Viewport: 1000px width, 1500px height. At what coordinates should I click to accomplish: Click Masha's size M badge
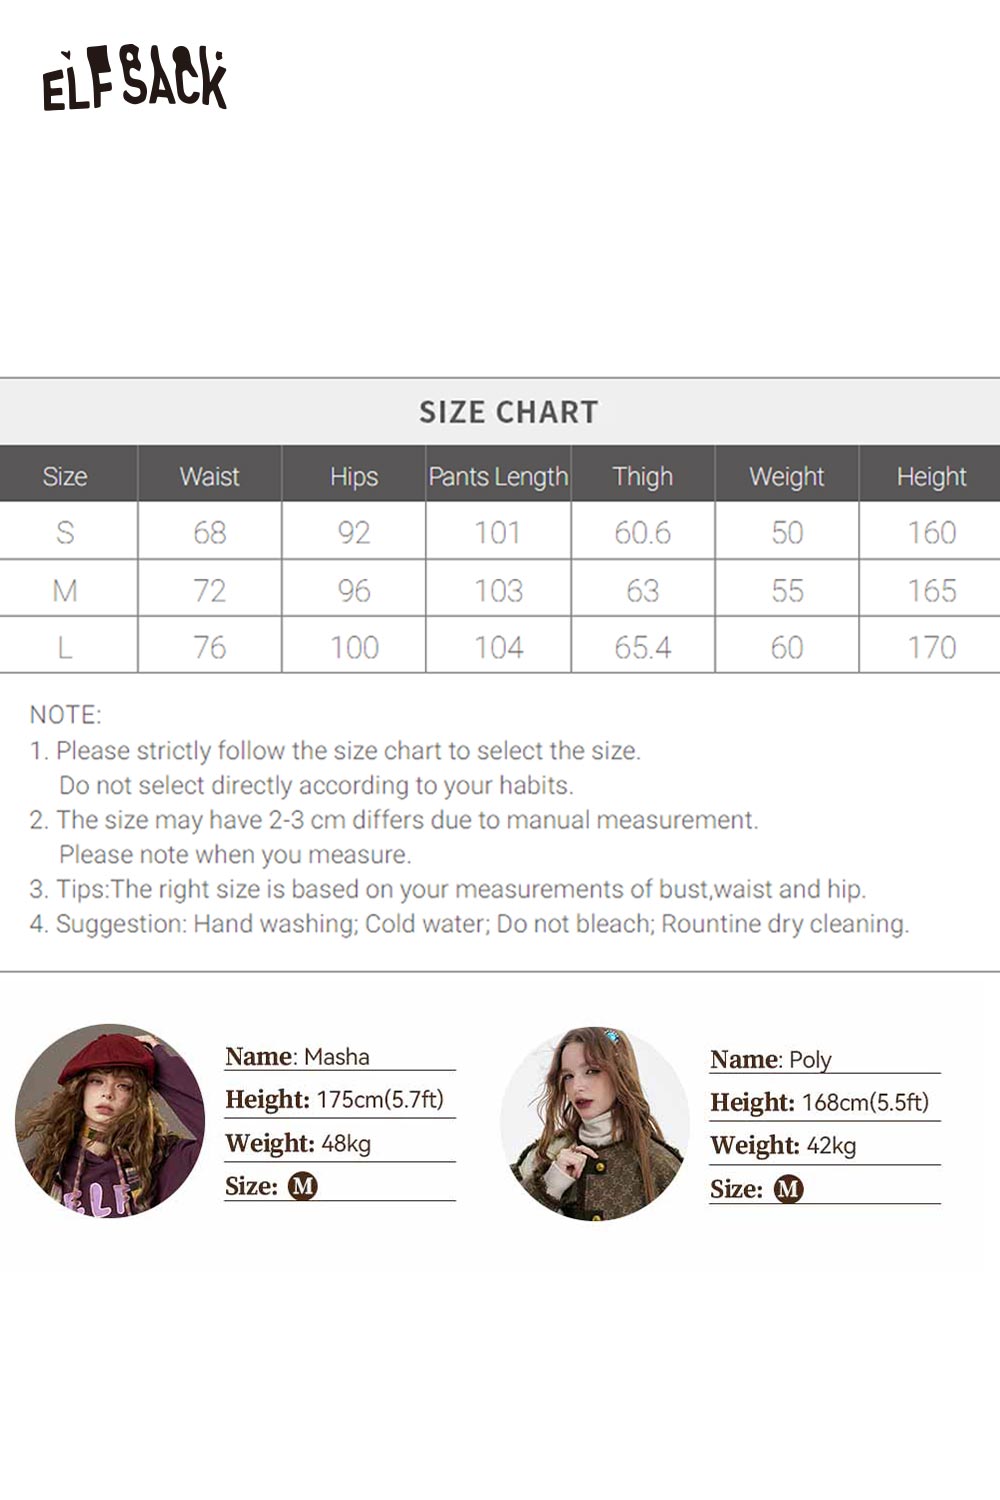pos(302,1186)
